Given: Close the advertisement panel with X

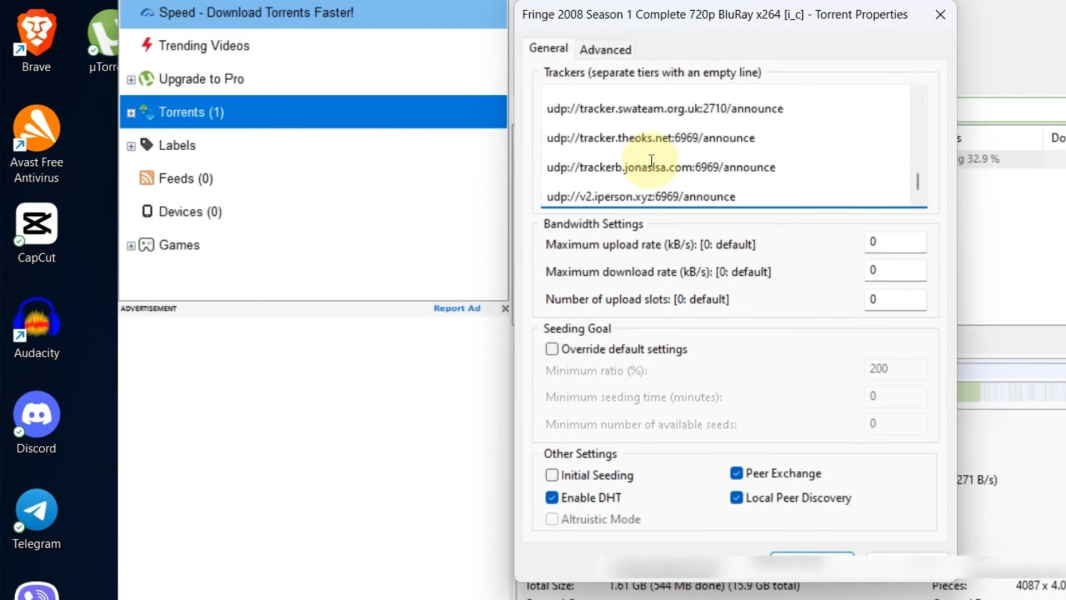Looking at the screenshot, I should (x=504, y=308).
